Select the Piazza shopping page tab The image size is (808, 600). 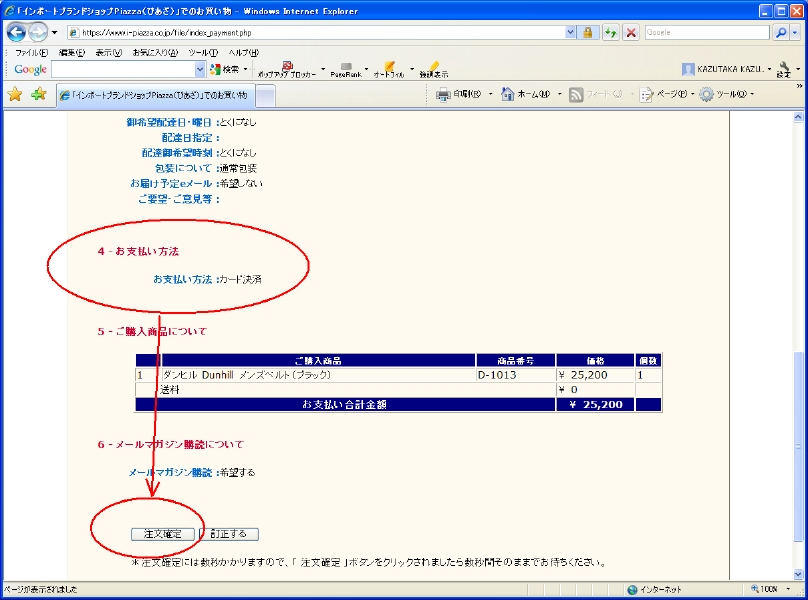click(155, 95)
